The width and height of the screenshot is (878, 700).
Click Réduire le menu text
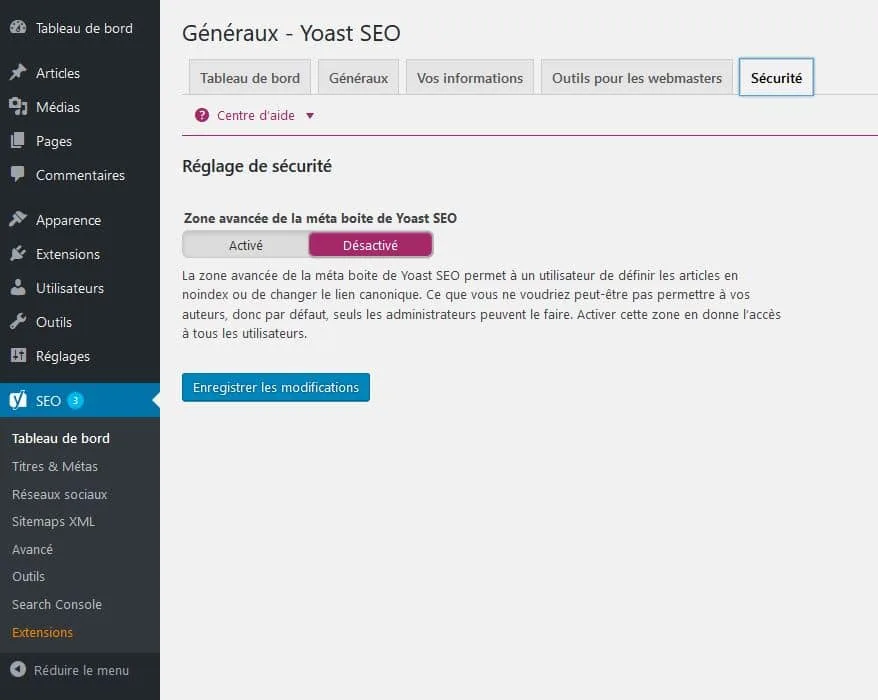[81, 670]
